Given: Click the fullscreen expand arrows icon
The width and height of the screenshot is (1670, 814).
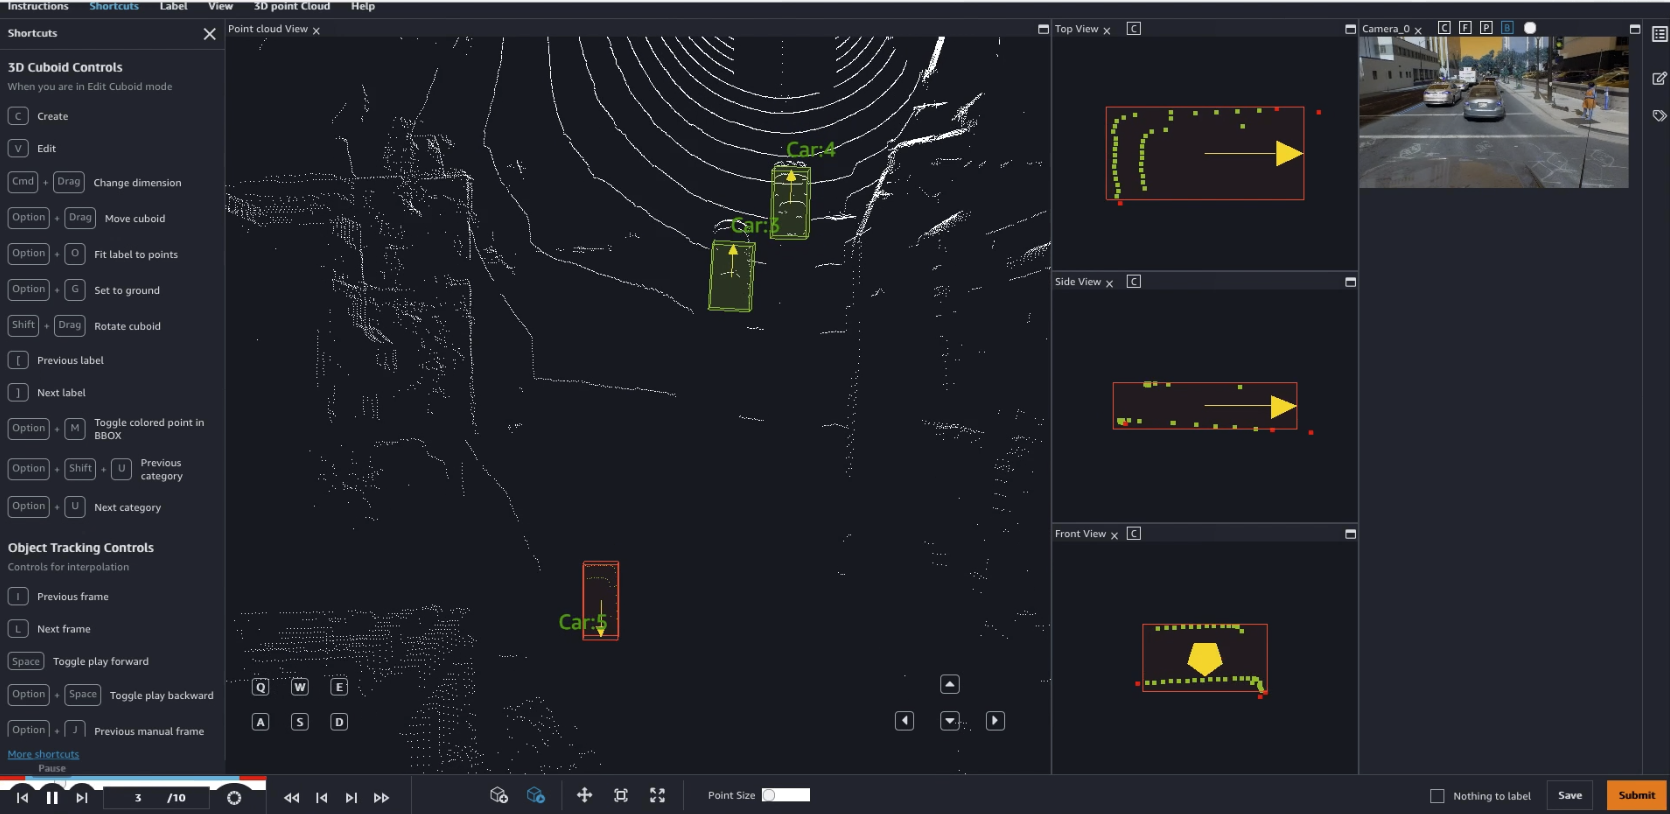Looking at the screenshot, I should click(x=657, y=795).
